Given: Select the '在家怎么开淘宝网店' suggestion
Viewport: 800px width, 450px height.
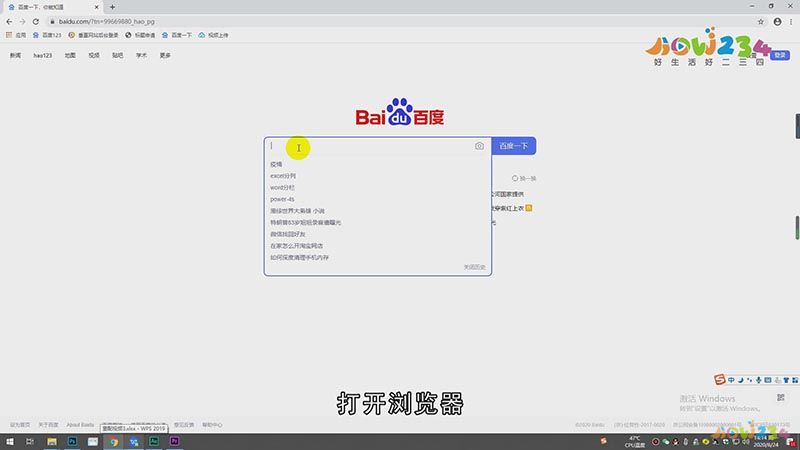Looking at the screenshot, I should point(296,246).
